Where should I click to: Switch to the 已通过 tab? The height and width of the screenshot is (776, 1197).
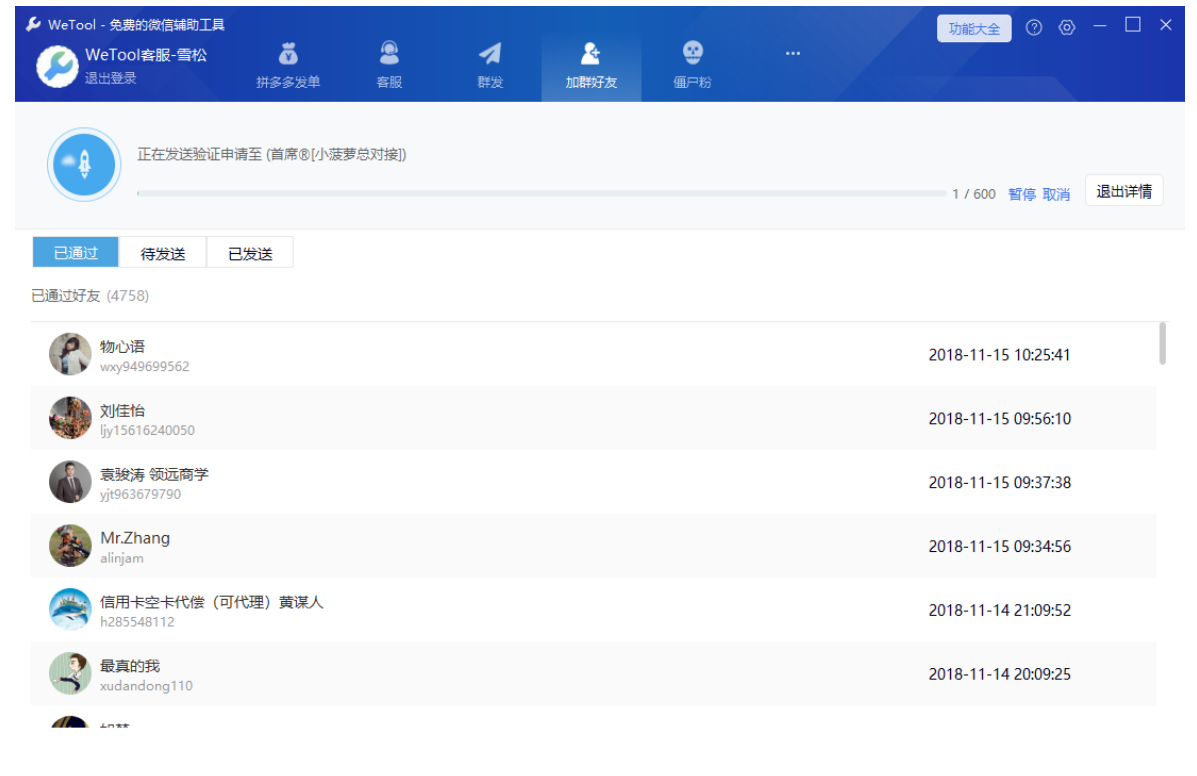[76, 253]
